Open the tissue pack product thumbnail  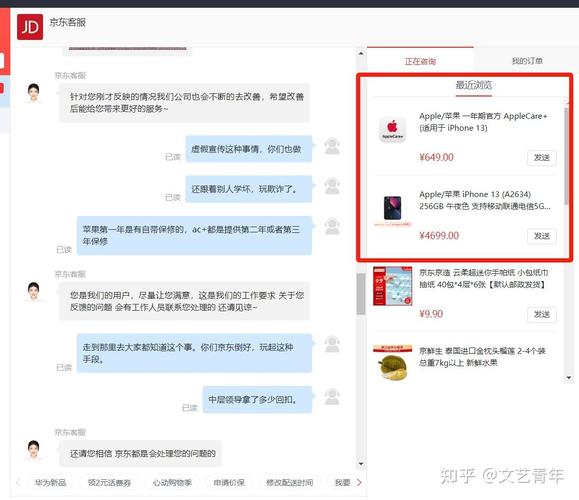coord(393,286)
